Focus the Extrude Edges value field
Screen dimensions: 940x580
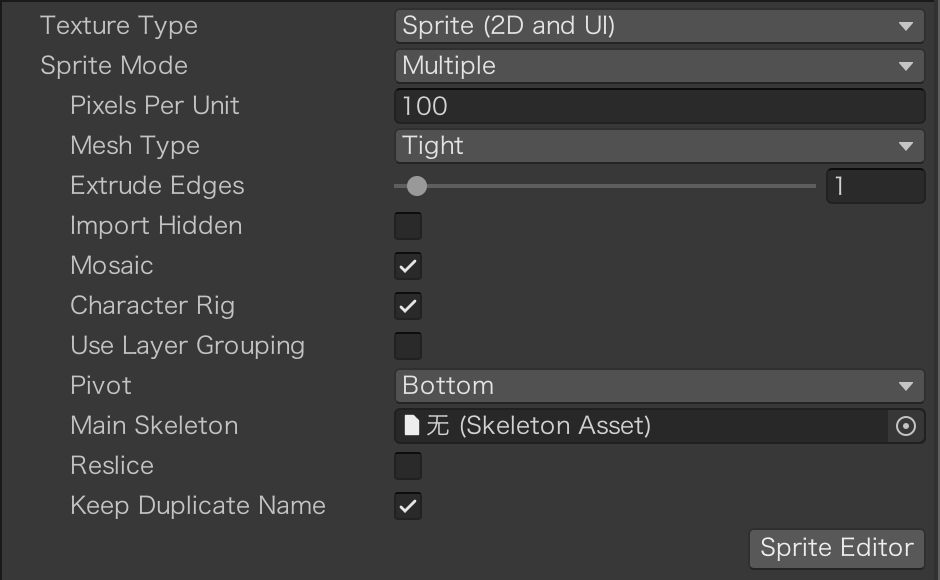tap(875, 186)
